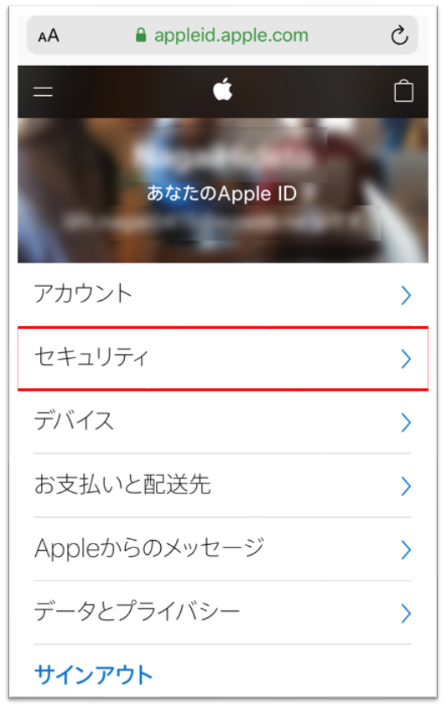This screenshot has width=445, height=708.
Task: Open the shopping bag icon
Action: click(403, 91)
